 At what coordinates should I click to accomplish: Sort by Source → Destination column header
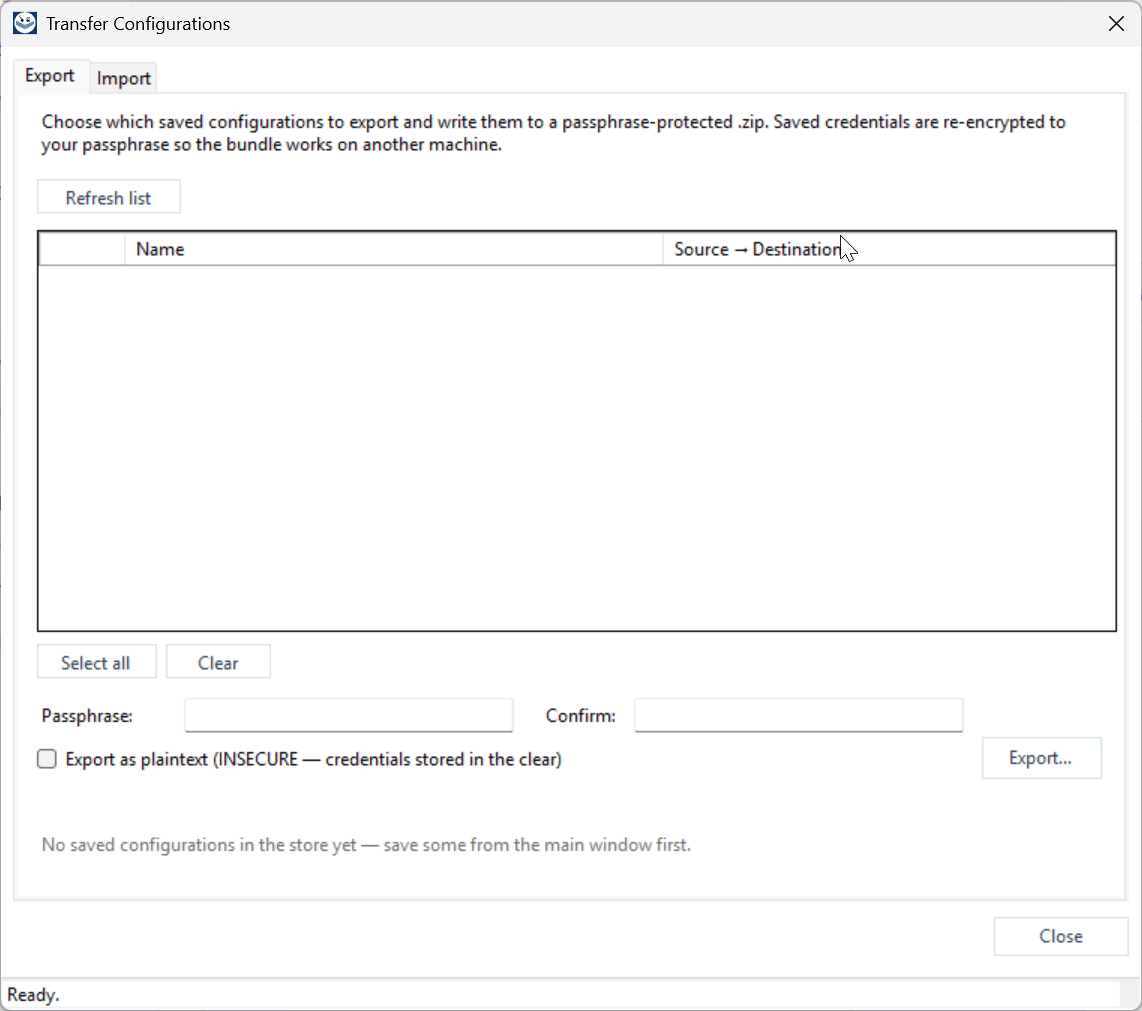889,249
